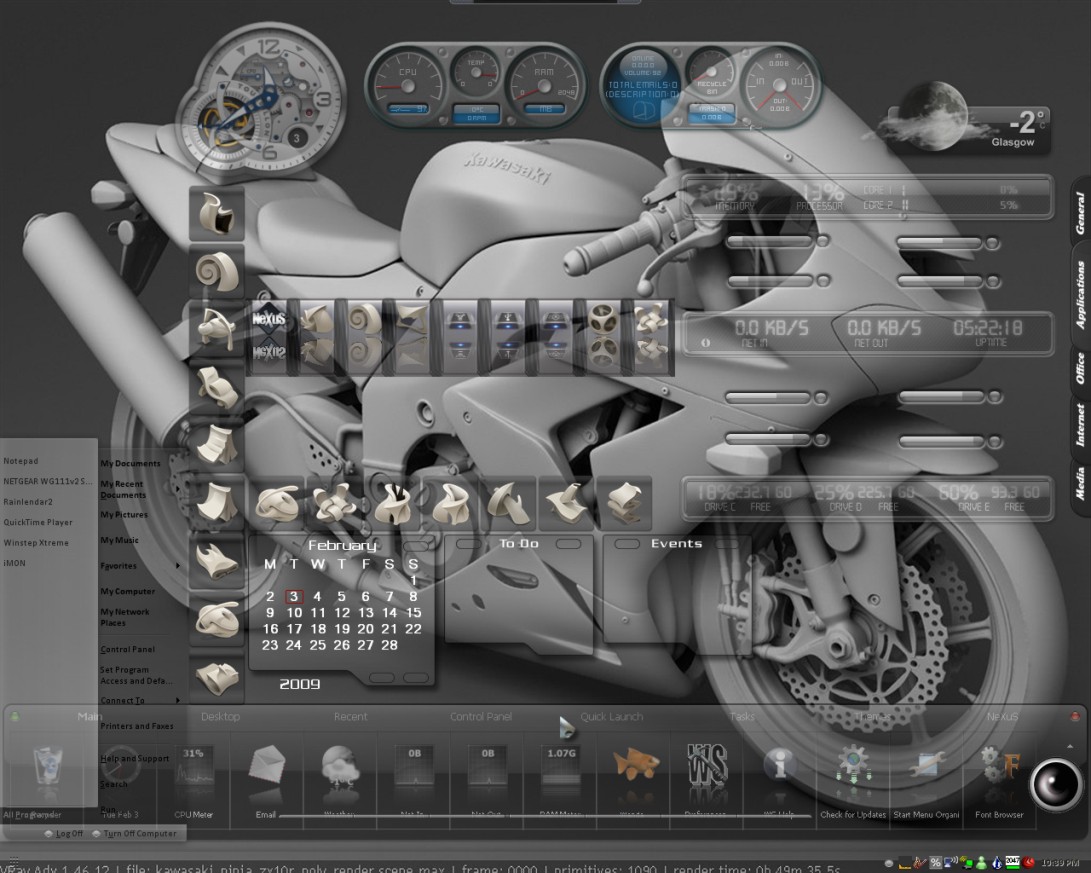Click the shelf scroll-up arrow above lens

(1070, 746)
